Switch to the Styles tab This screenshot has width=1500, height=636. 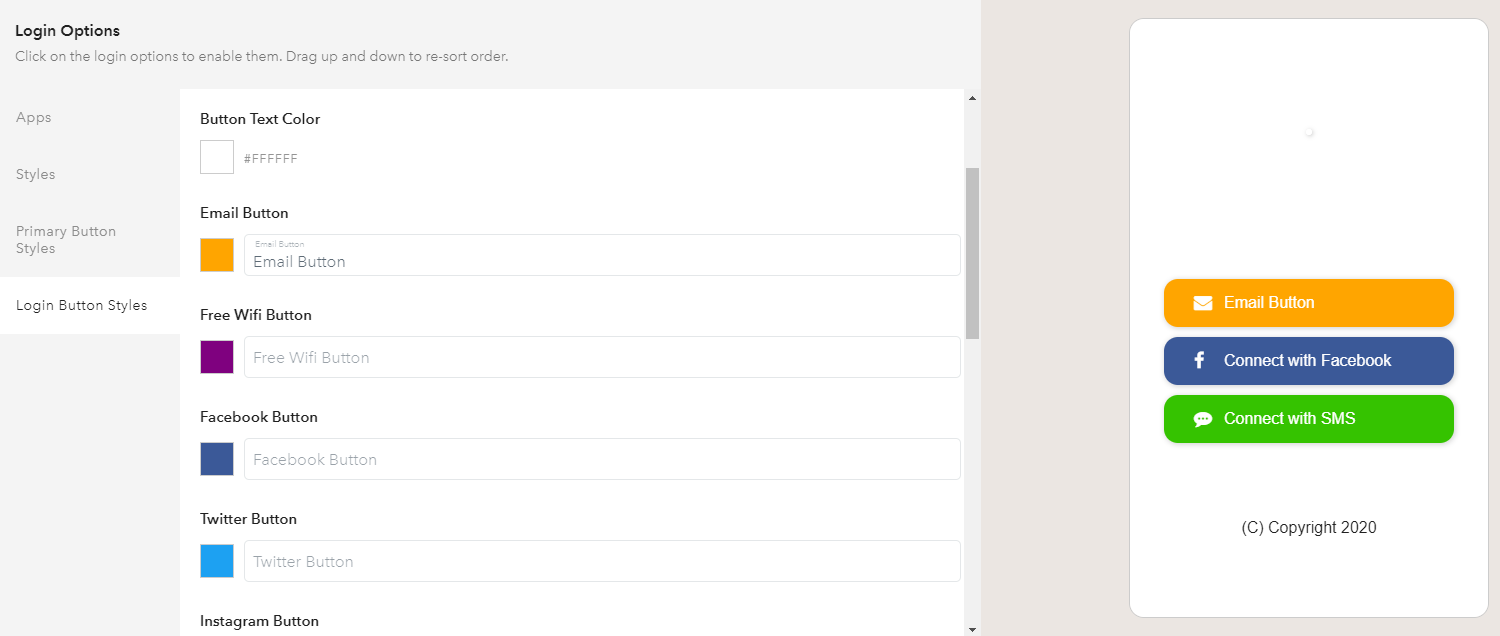tap(36, 174)
